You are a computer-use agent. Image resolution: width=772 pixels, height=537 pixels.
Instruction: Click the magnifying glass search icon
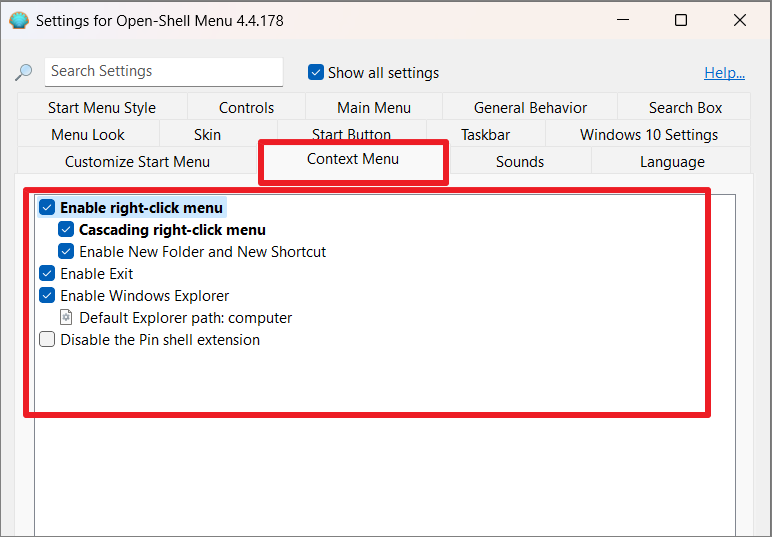pyautogui.click(x=23, y=72)
